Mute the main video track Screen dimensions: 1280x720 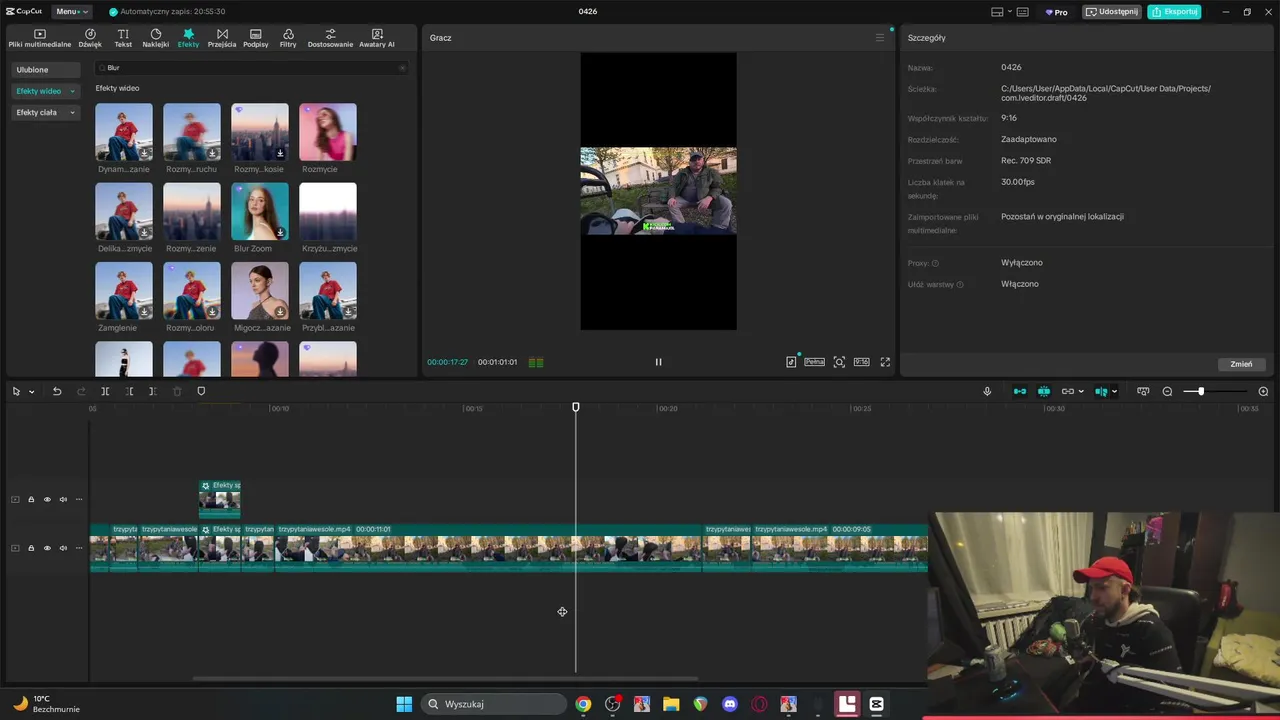[x=63, y=548]
